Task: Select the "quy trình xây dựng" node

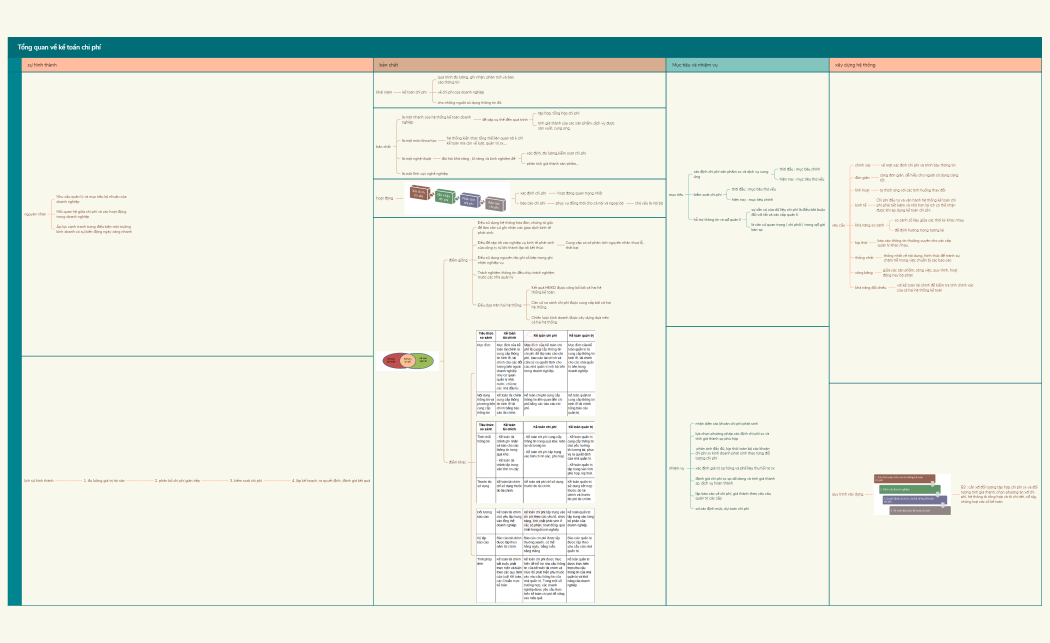Action: pyautogui.click(x=846, y=494)
